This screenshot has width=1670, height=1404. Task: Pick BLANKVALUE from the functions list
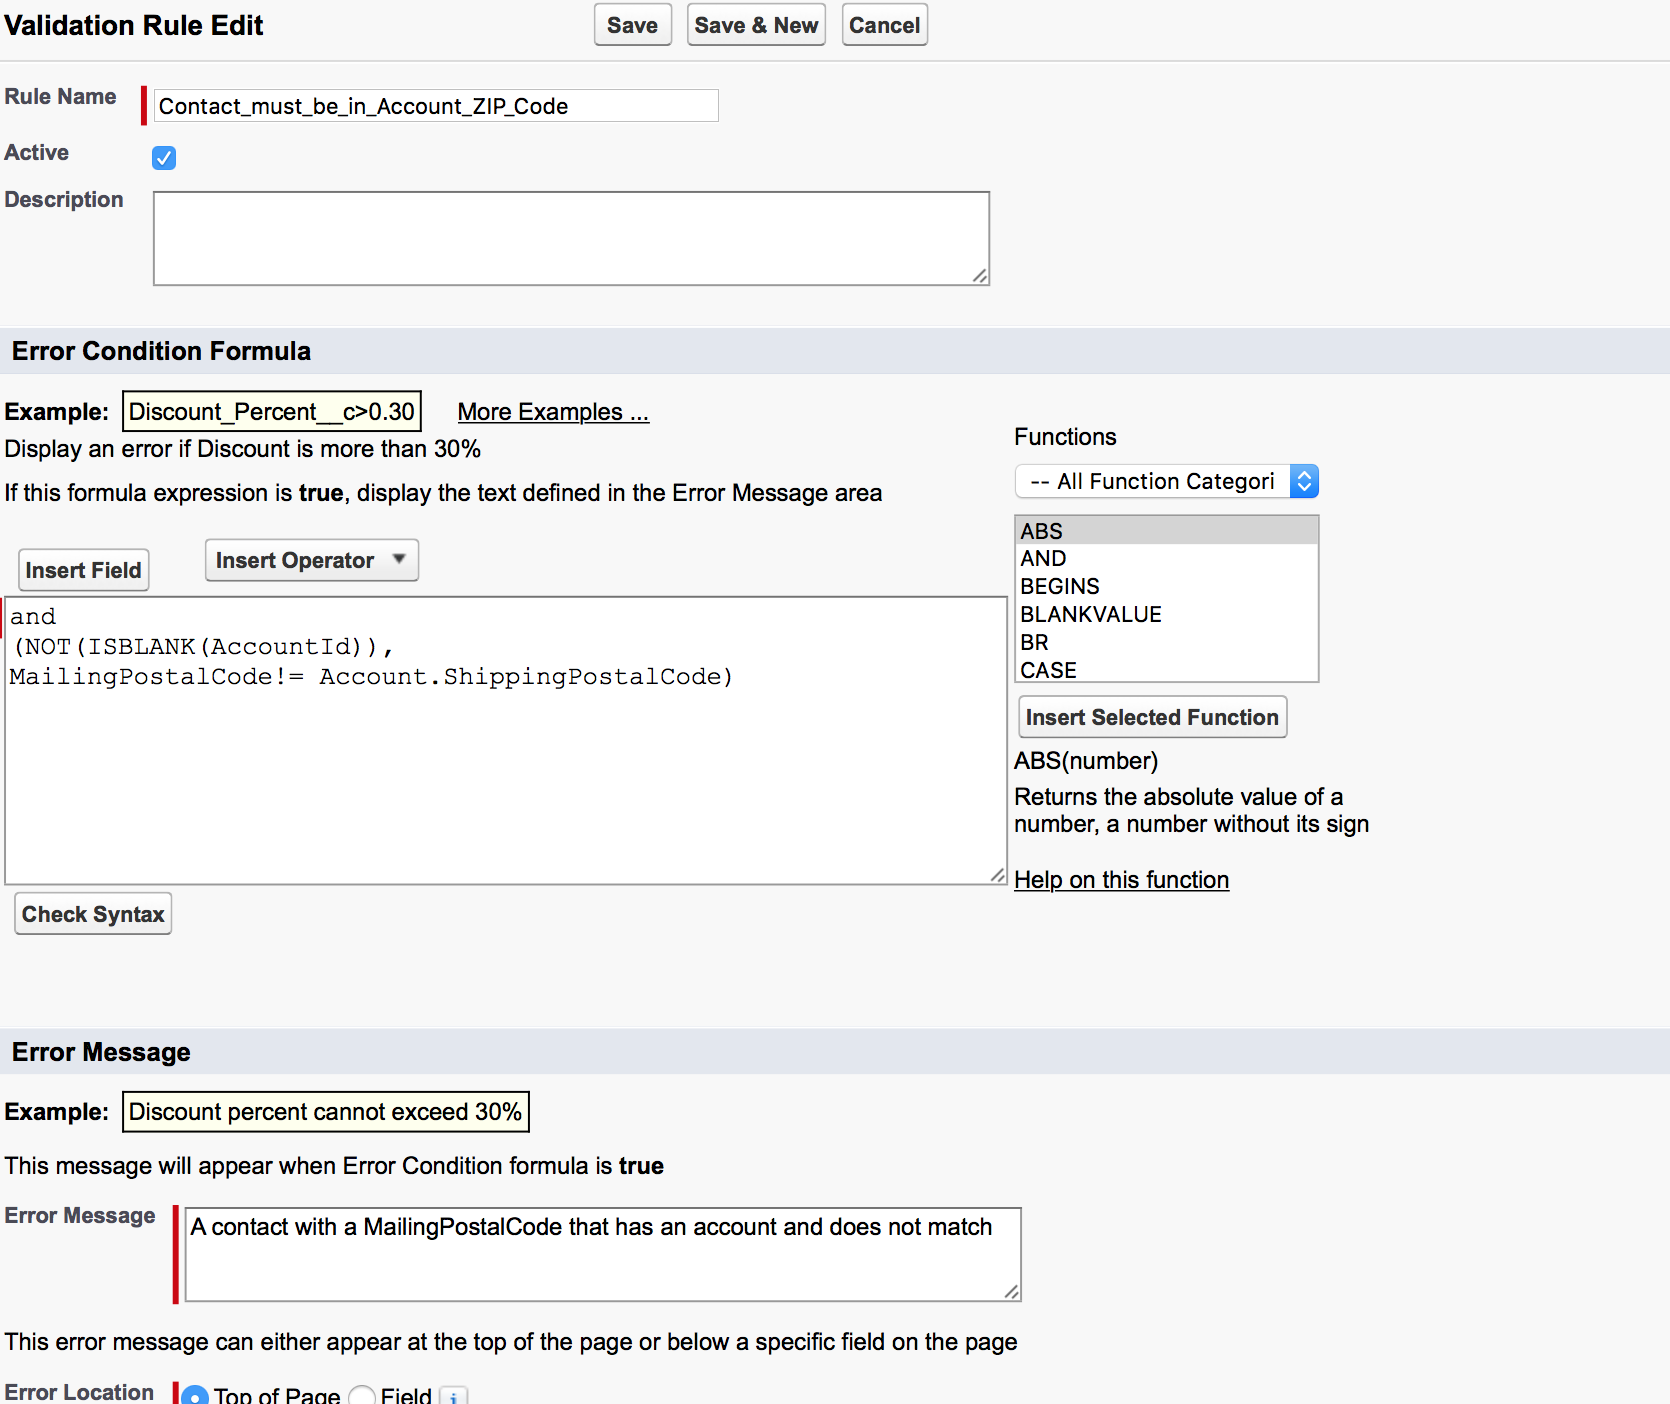[1091, 615]
